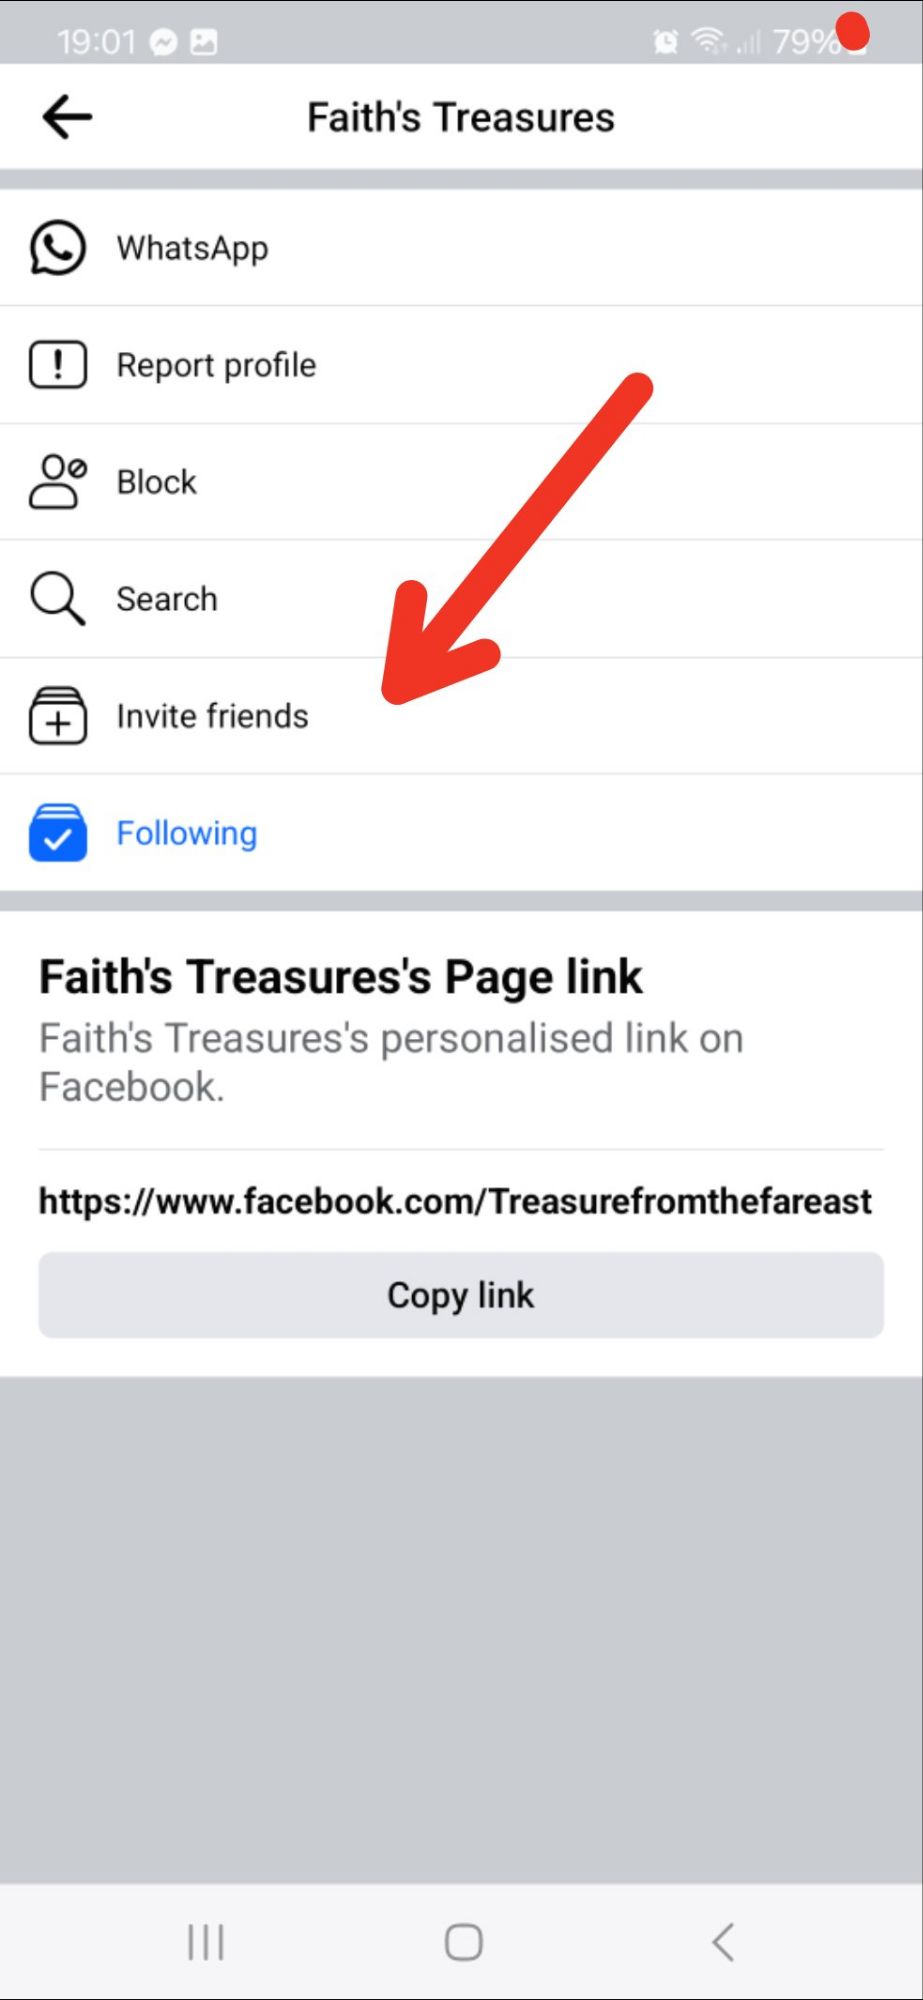Tap the back arrow in the header

[x=67, y=117]
